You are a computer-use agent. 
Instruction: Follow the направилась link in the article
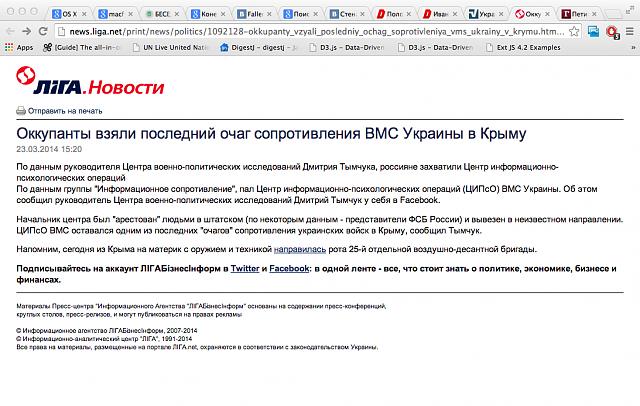point(300,249)
